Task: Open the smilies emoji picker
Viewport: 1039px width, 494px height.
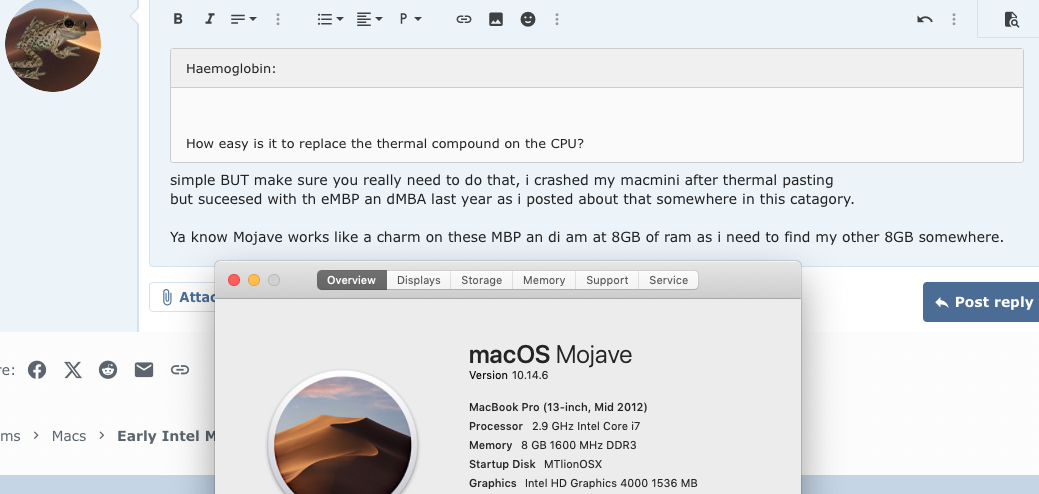Action: pos(527,19)
